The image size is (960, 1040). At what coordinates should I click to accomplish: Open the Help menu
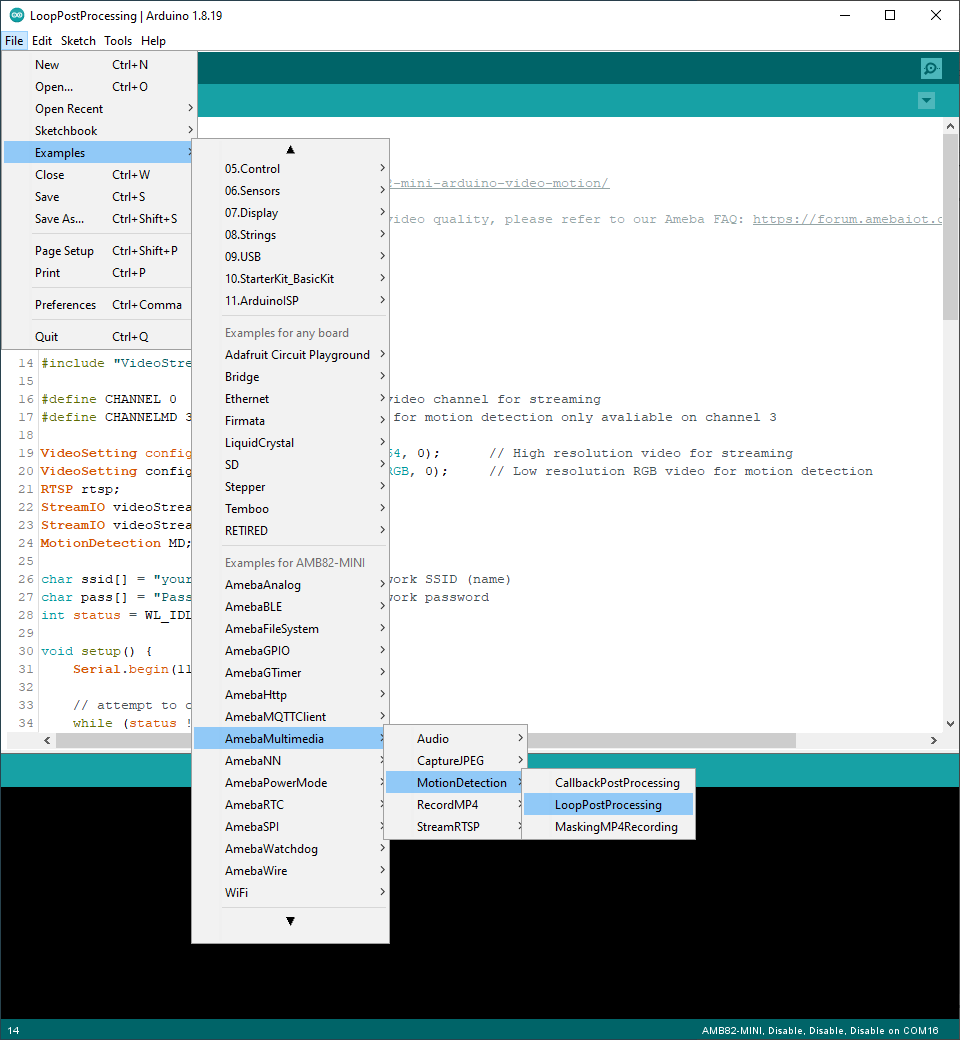click(153, 40)
